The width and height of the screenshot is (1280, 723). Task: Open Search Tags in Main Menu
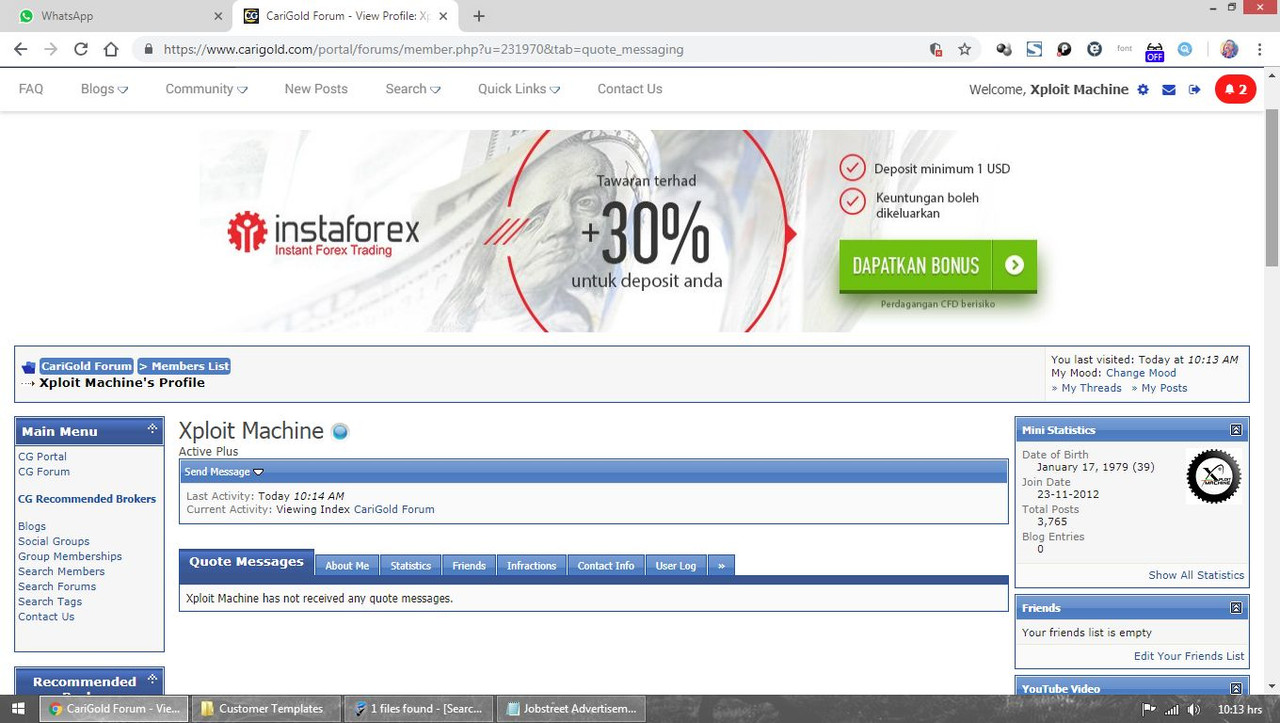(50, 601)
